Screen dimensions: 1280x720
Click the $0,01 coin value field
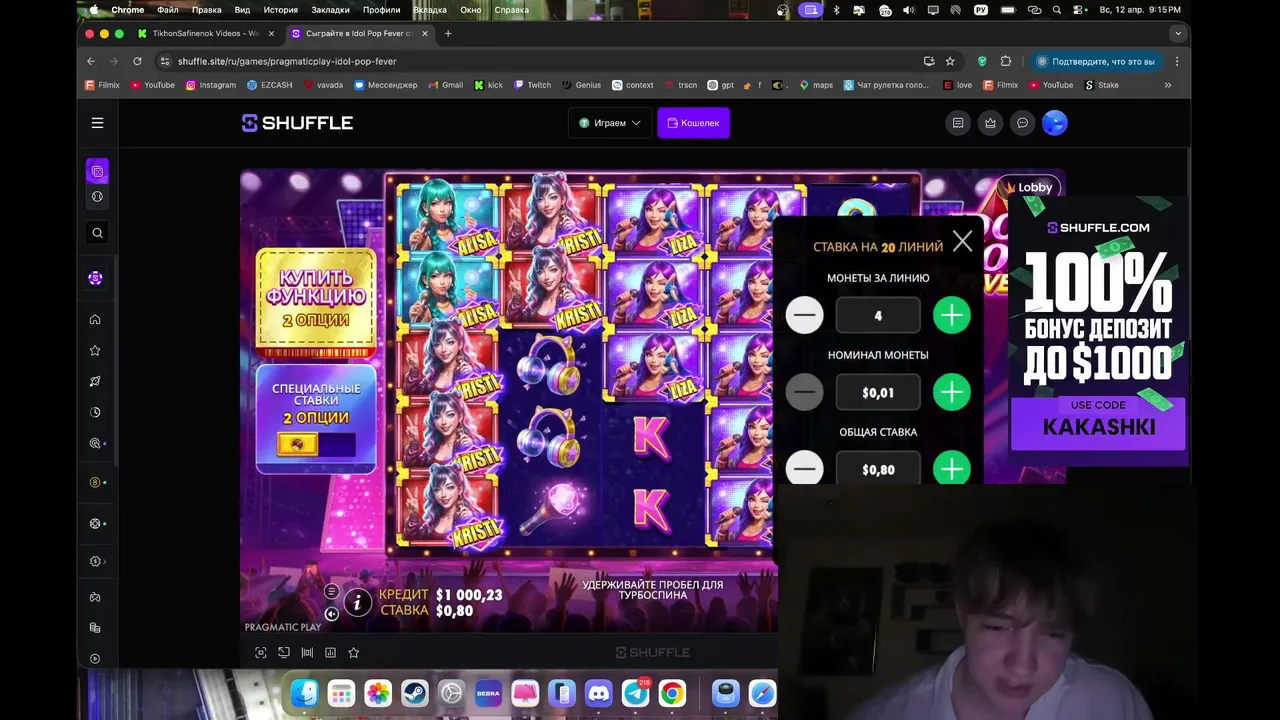point(878,392)
